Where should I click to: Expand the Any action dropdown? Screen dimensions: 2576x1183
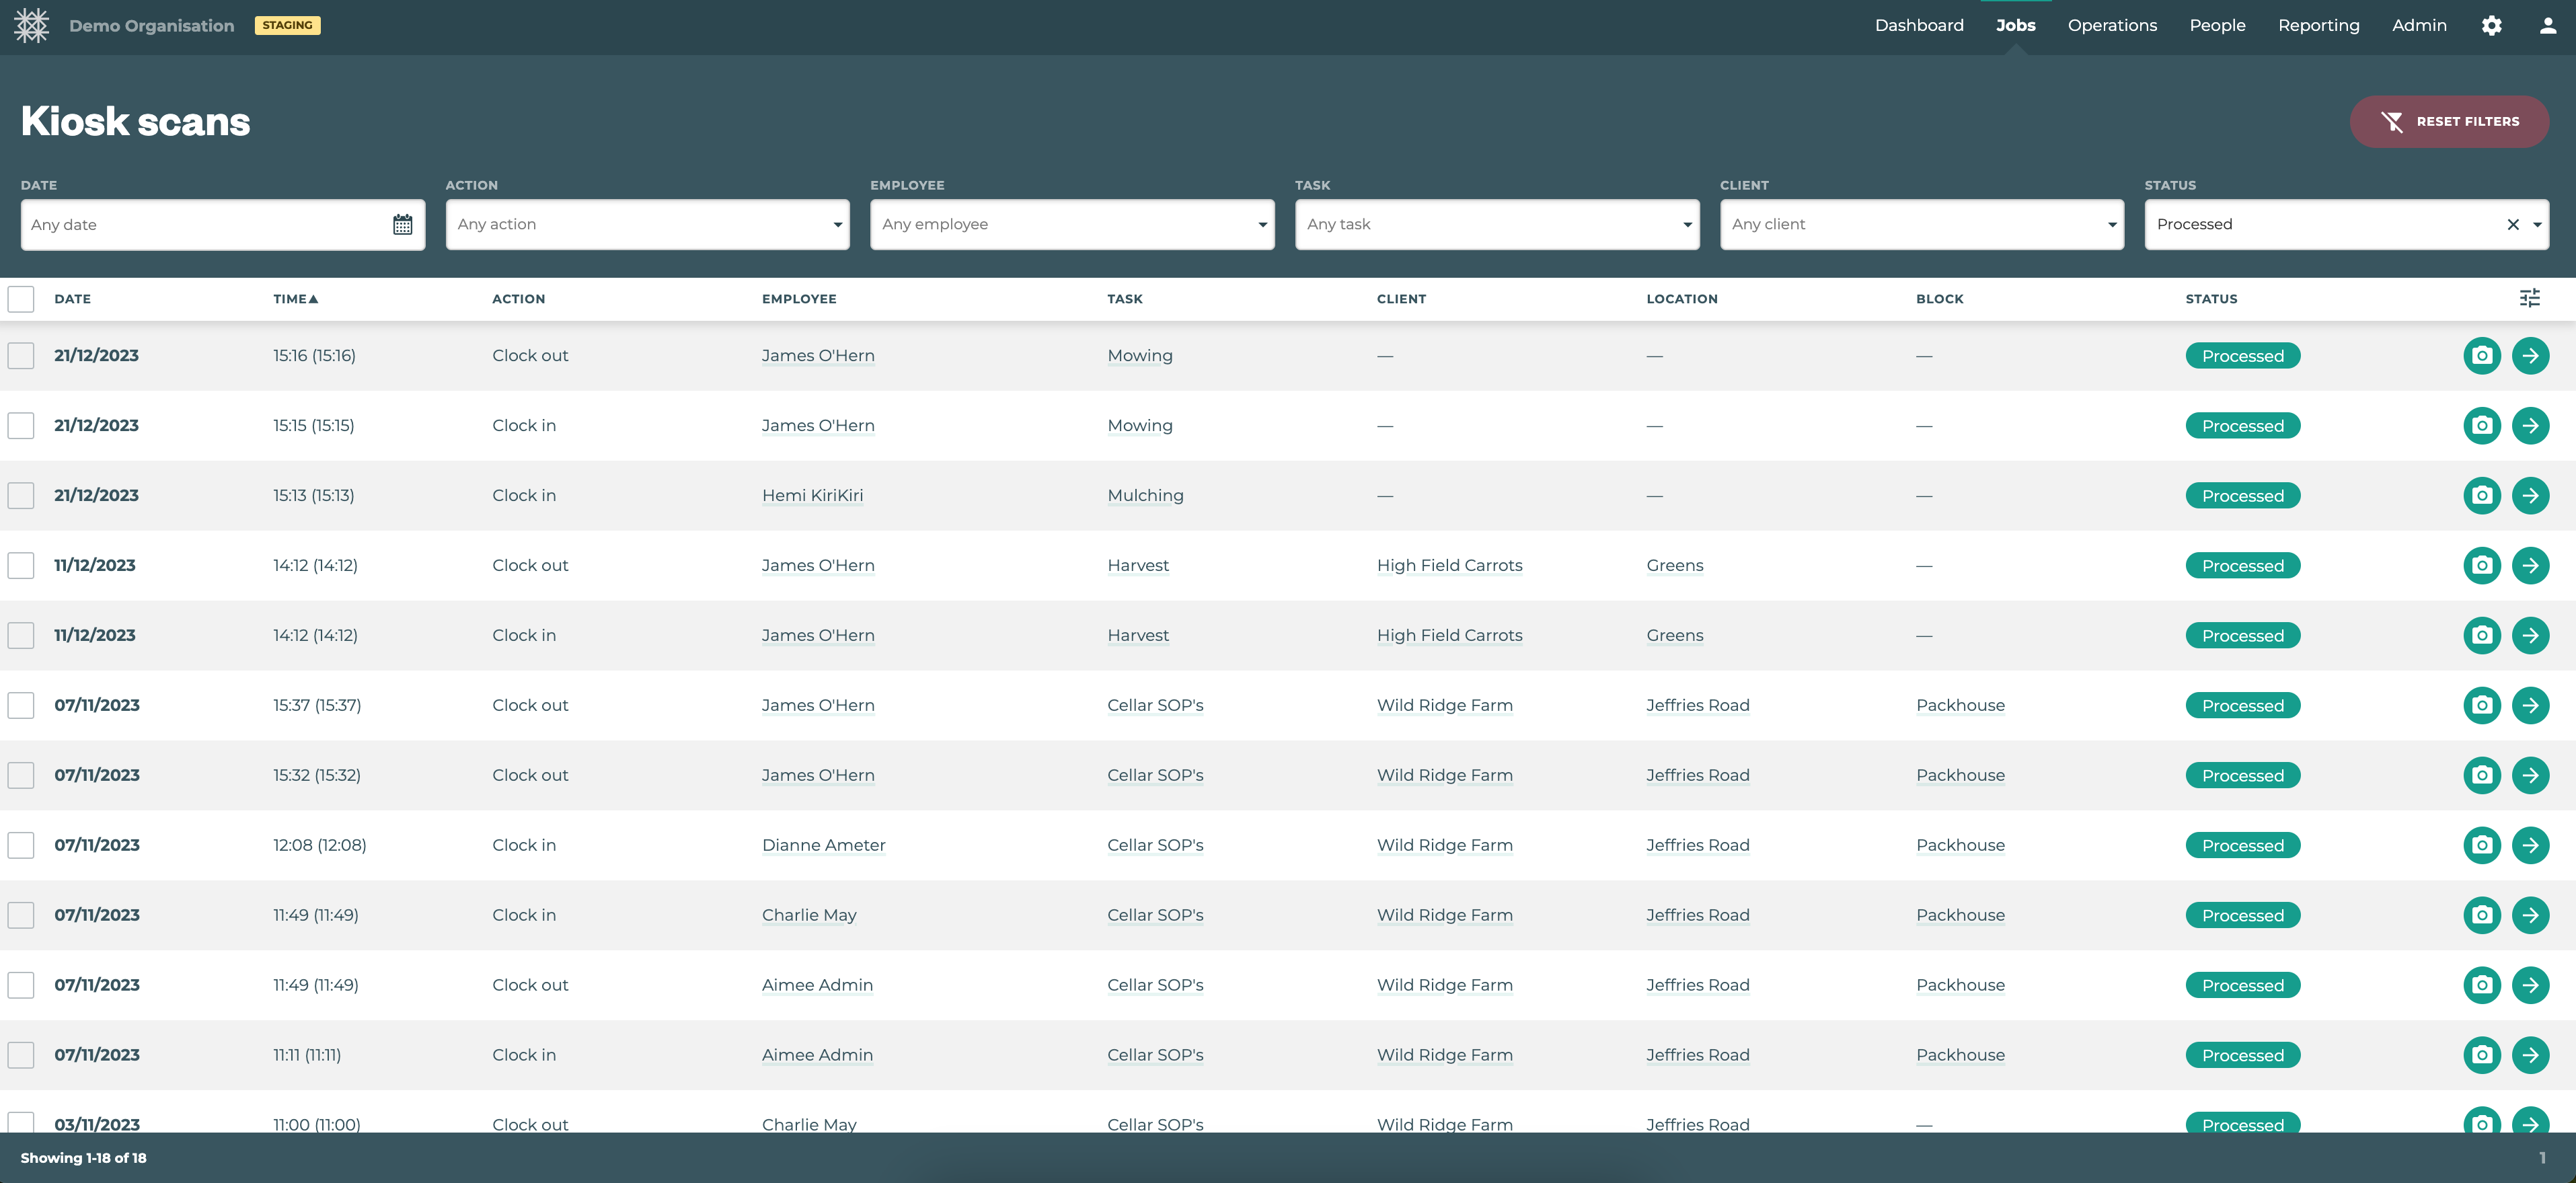(647, 225)
